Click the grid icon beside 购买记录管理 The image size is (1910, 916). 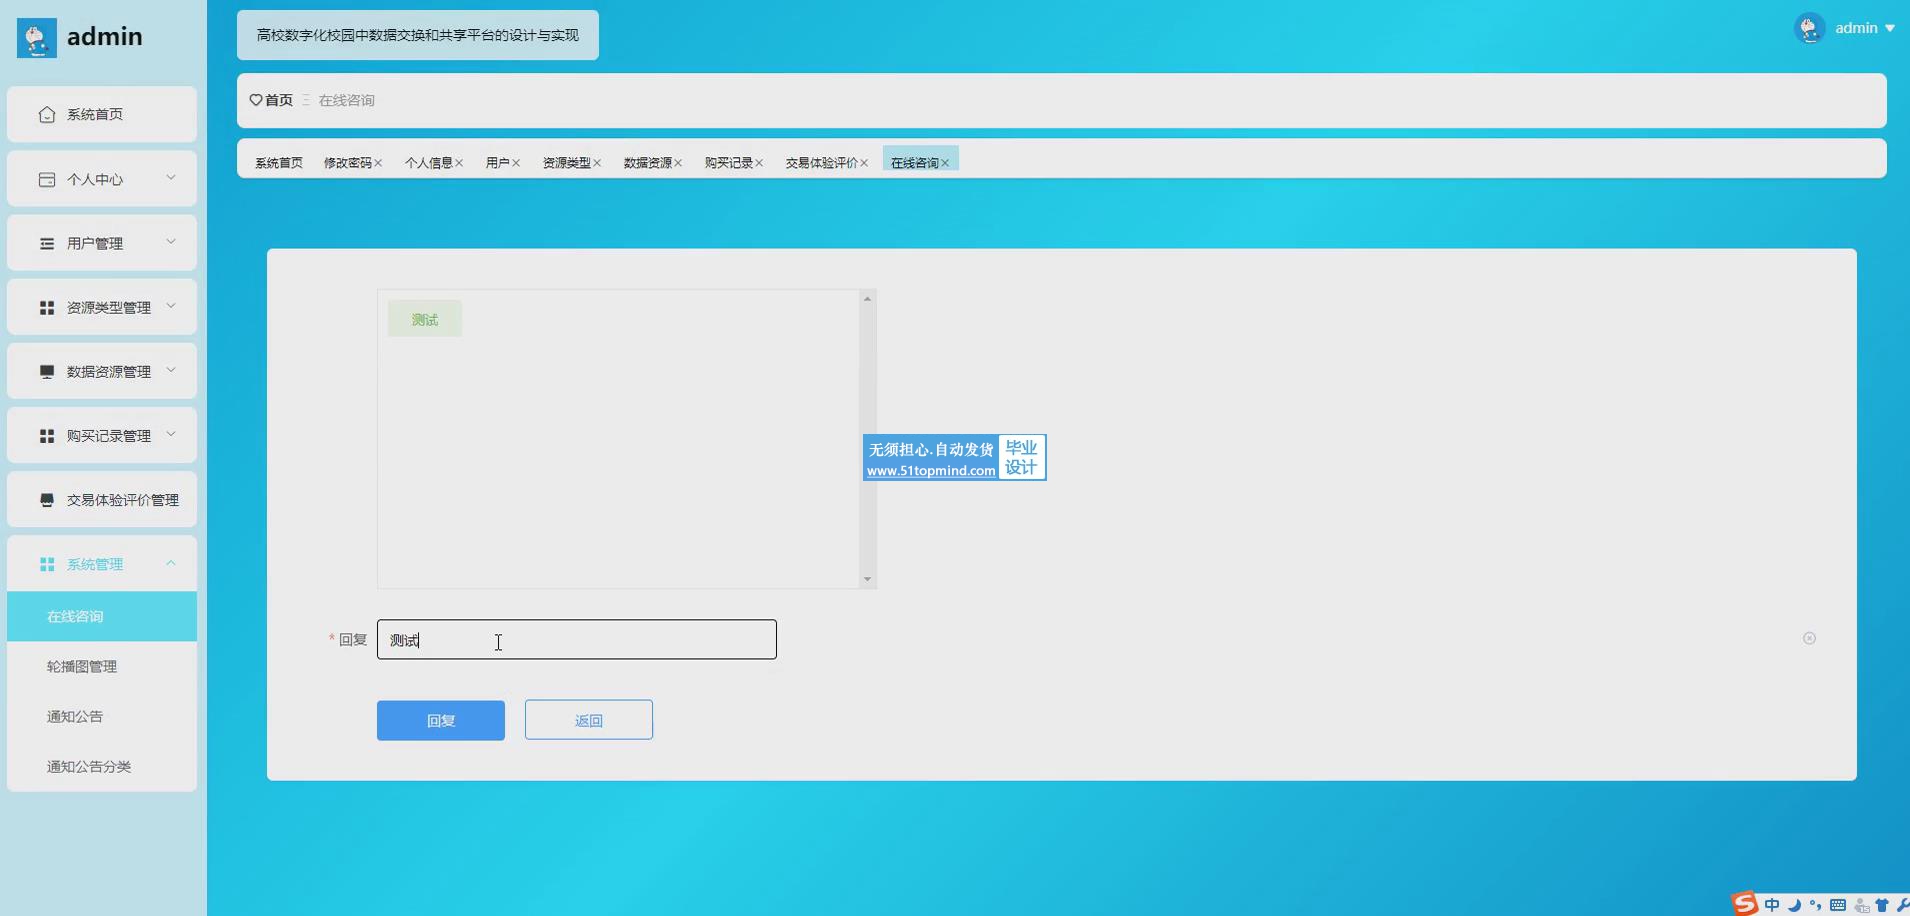click(47, 436)
